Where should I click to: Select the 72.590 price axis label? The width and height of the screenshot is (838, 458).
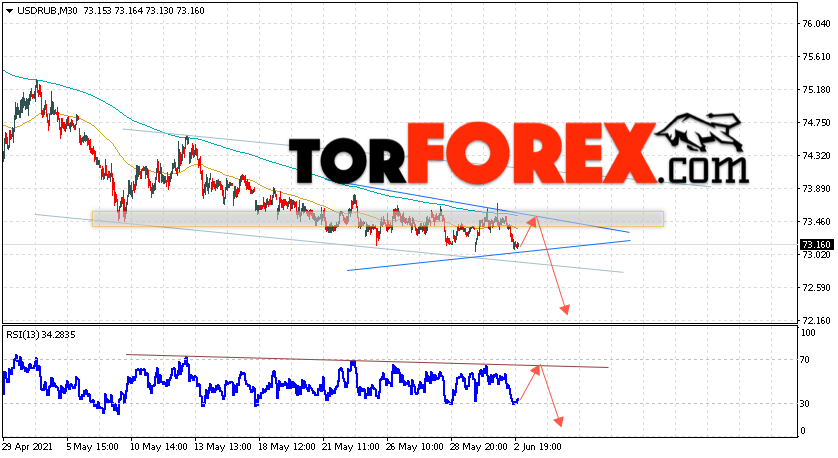coord(817,288)
